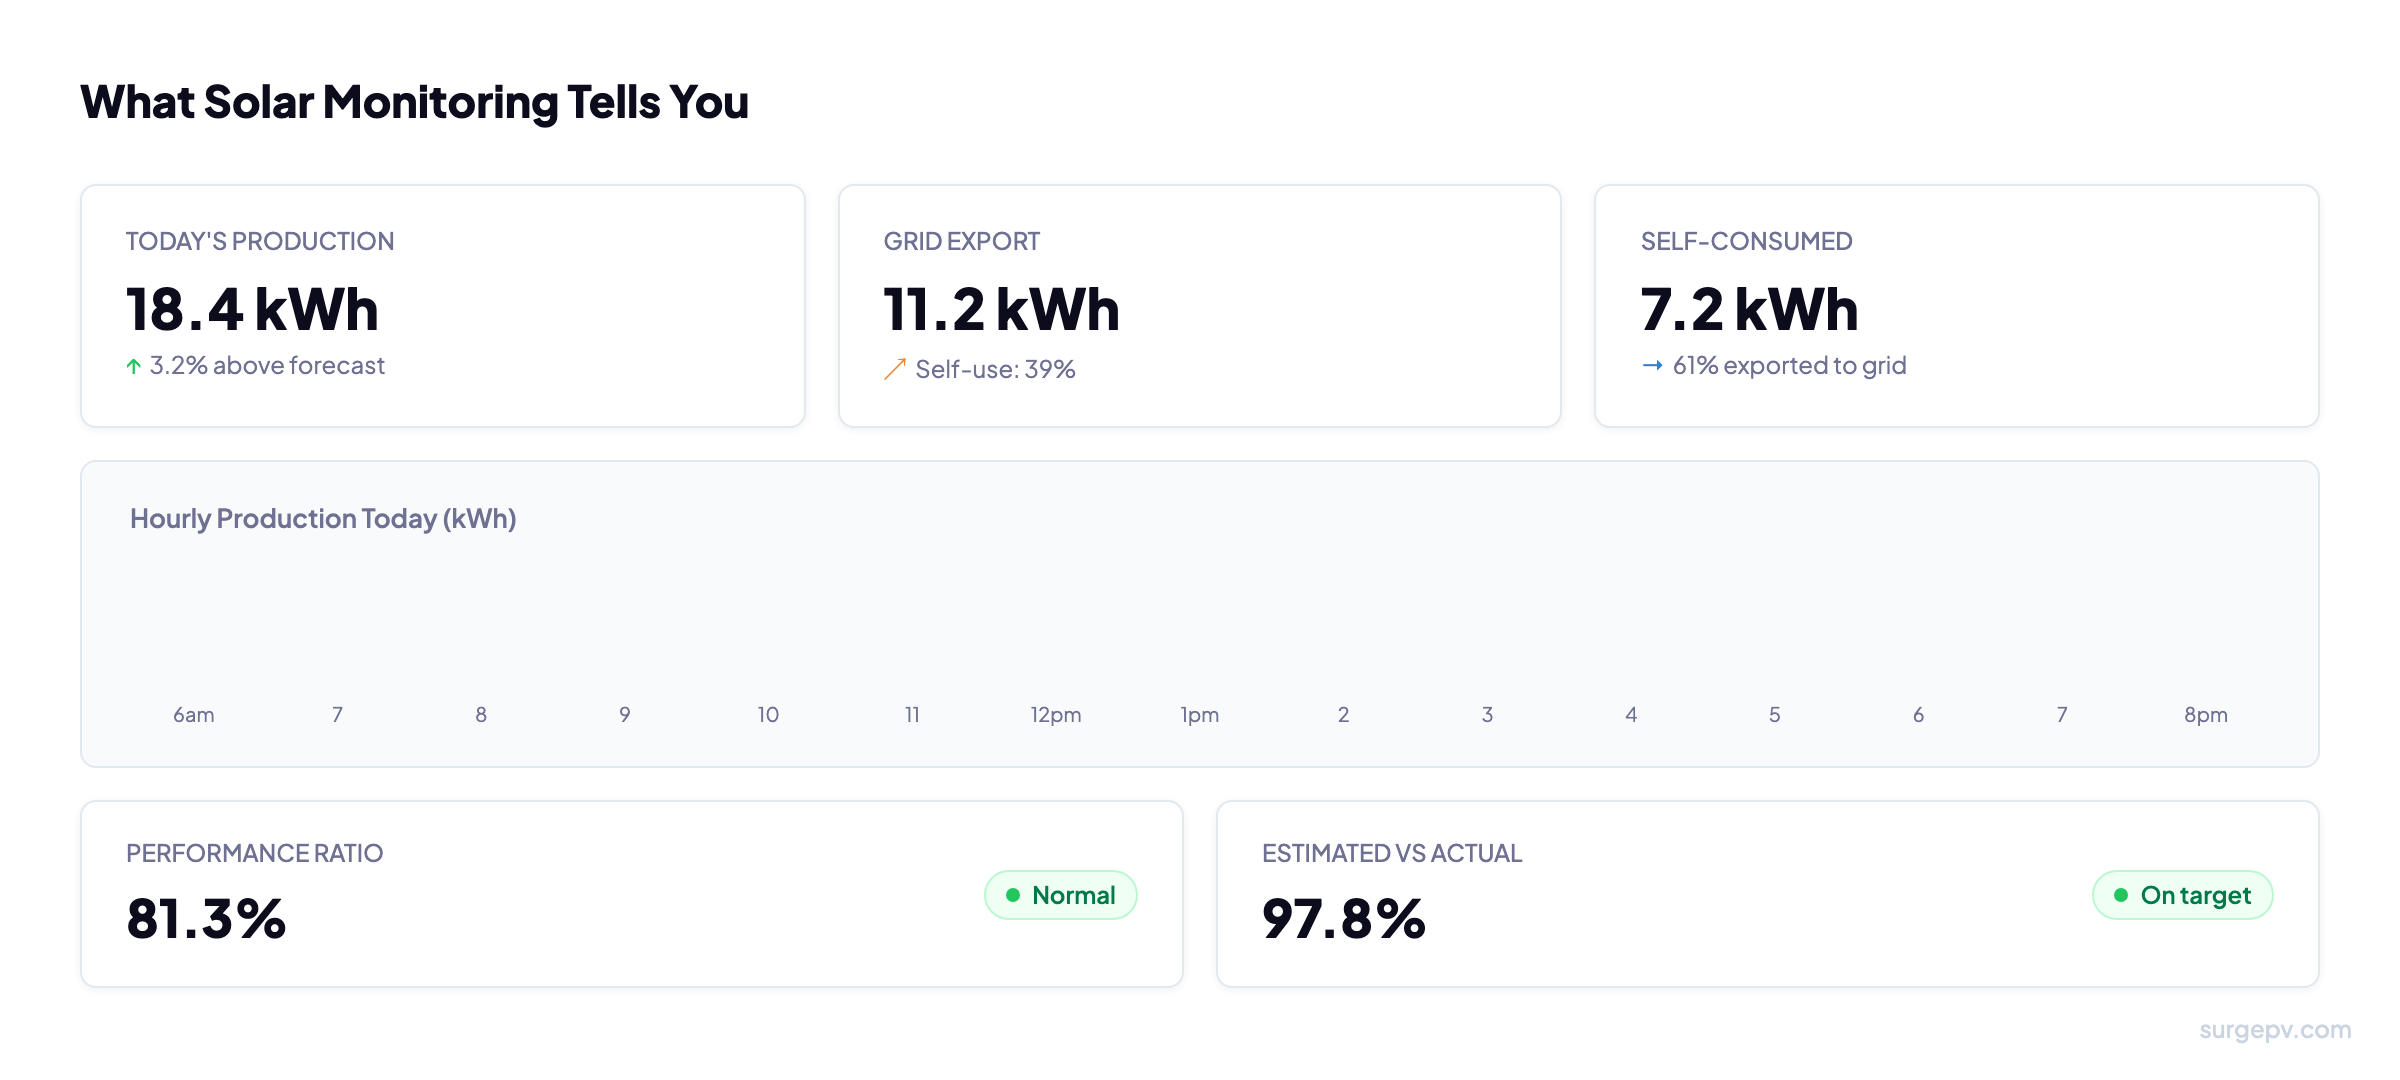The height and width of the screenshot is (1080, 2400).
Task: Click the 18.4 kWh production value
Action: click(x=251, y=308)
